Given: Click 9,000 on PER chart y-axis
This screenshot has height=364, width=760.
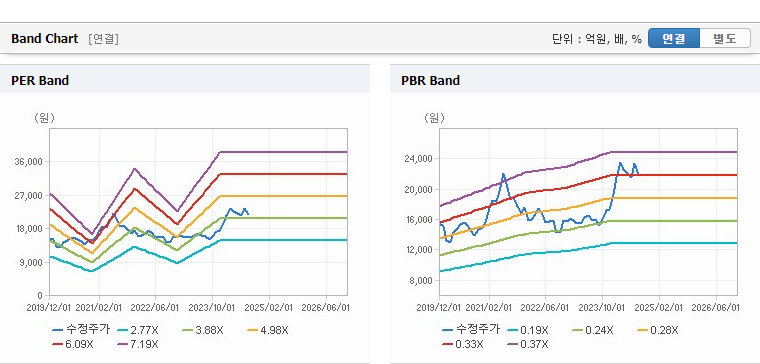Looking at the screenshot, I should coord(32,262).
